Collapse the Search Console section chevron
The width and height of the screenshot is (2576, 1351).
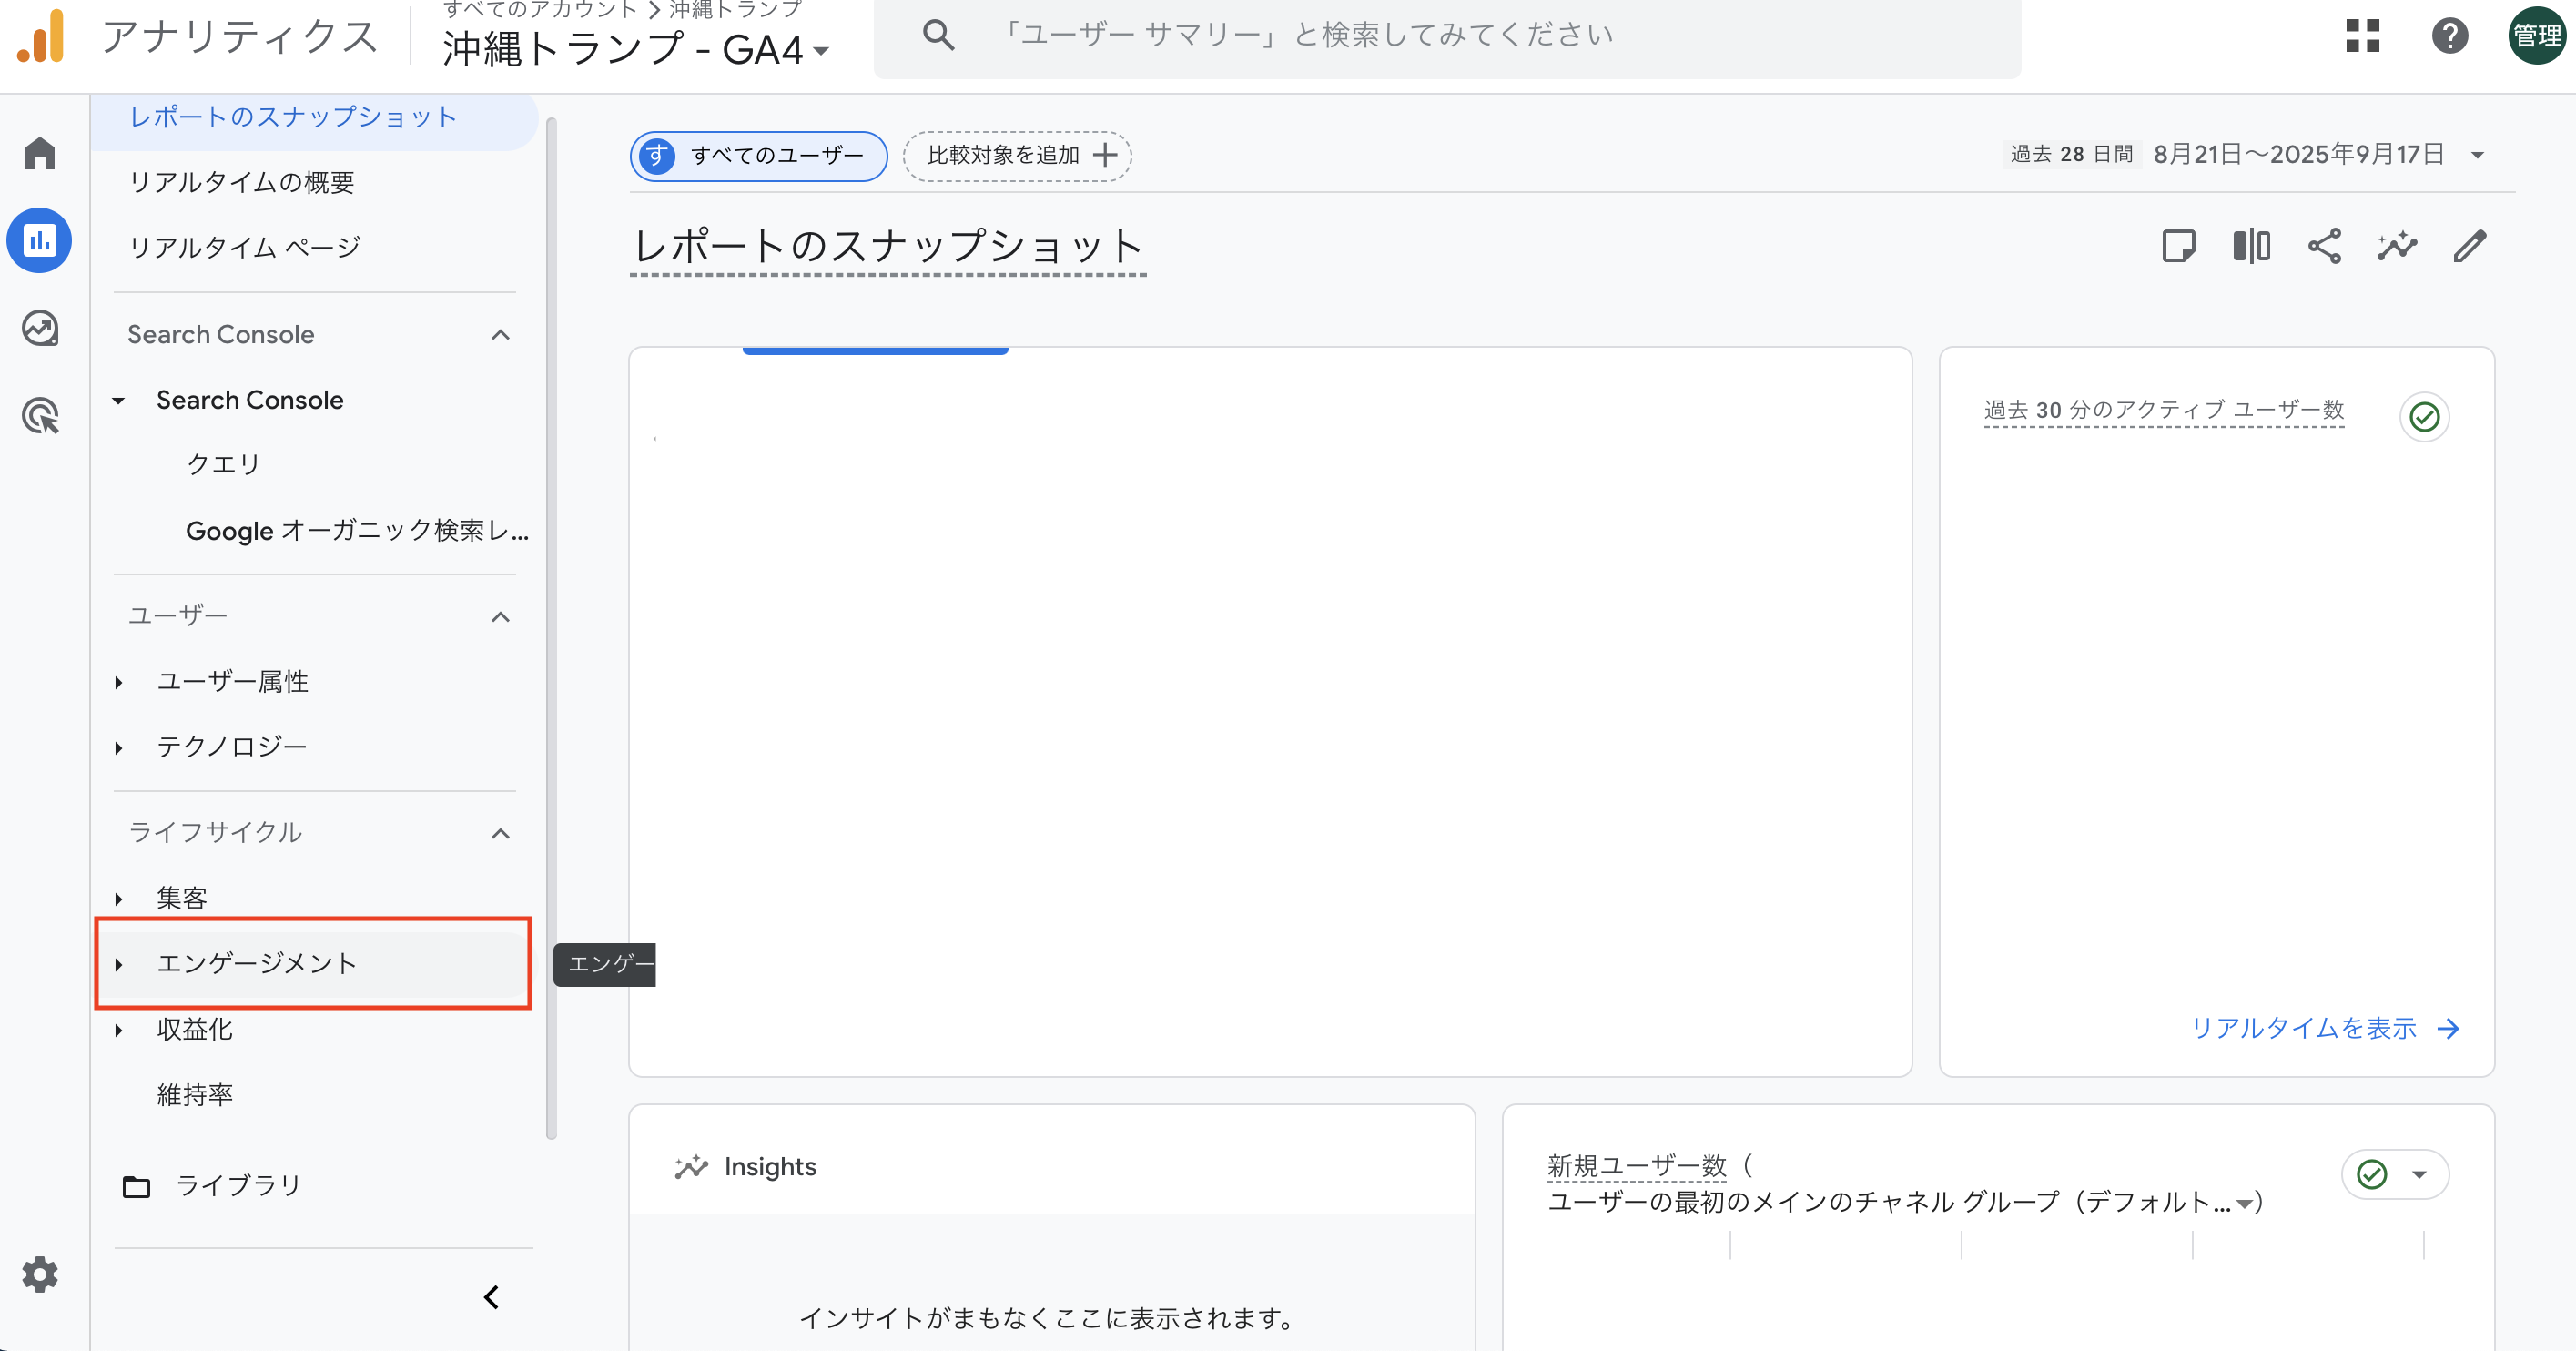(x=501, y=335)
